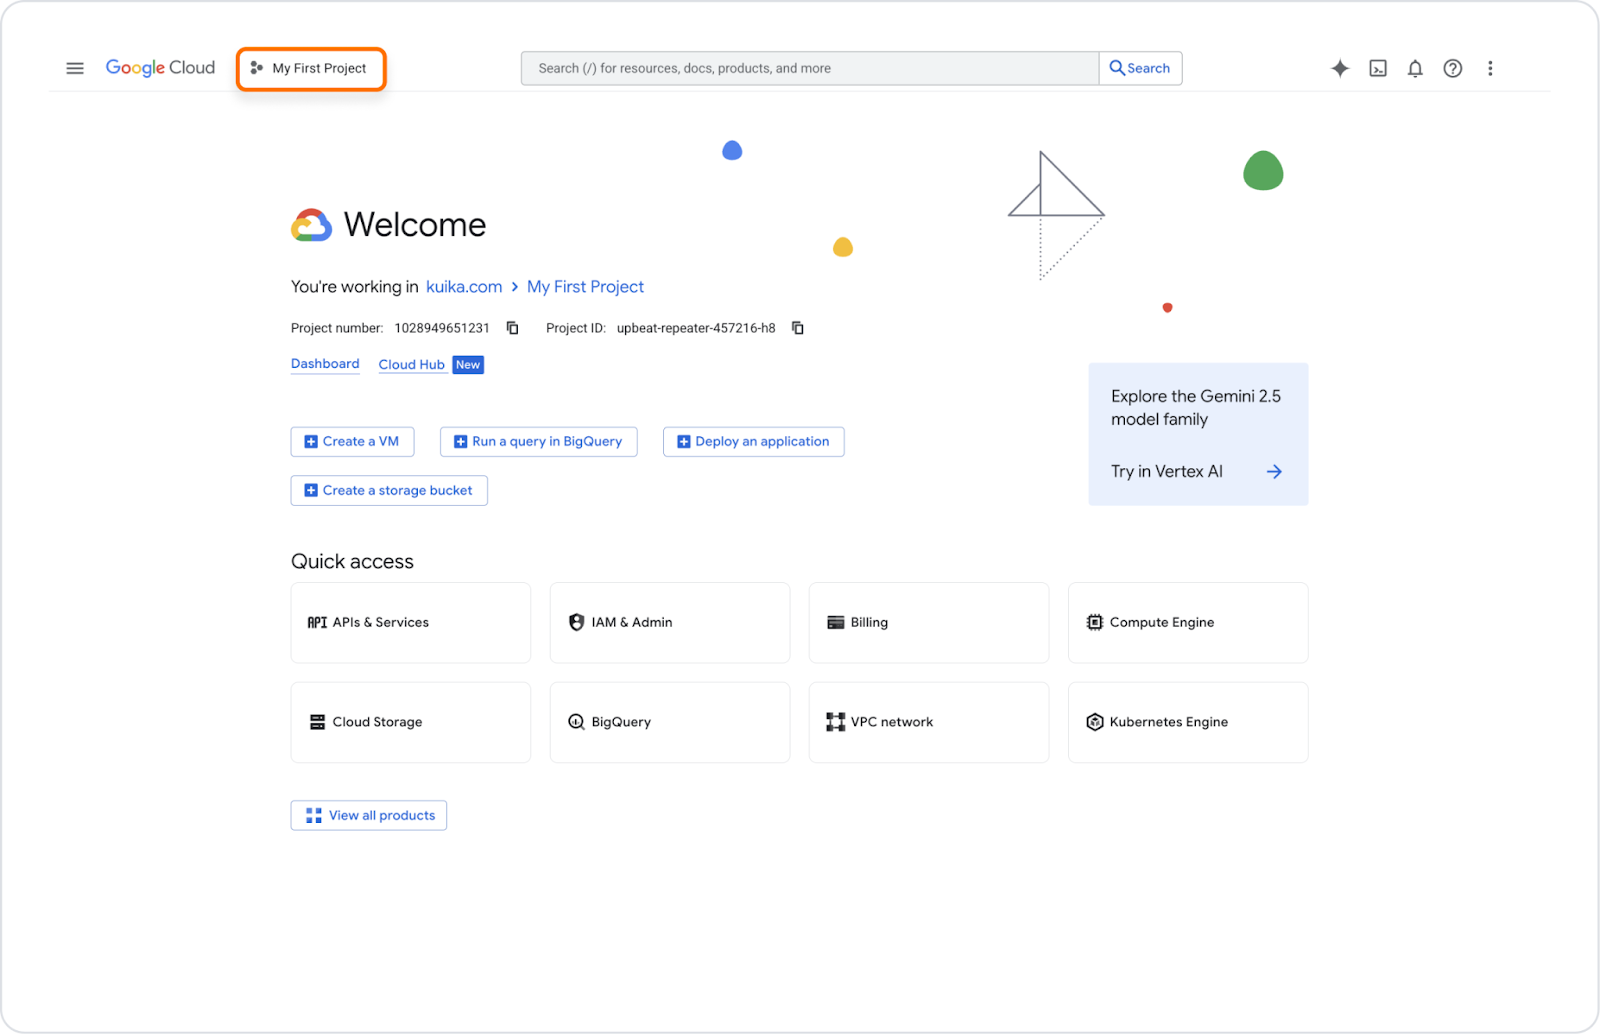Click the VPC network icon
Screen dimensions: 1600x1034
pos(836,722)
